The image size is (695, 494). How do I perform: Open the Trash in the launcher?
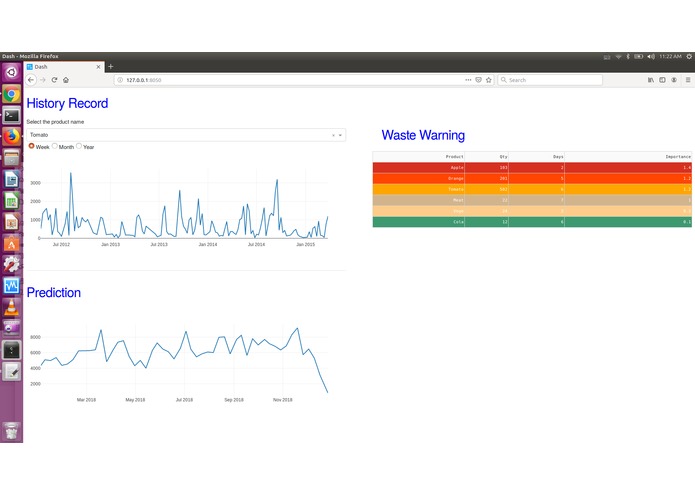pyautogui.click(x=12, y=432)
